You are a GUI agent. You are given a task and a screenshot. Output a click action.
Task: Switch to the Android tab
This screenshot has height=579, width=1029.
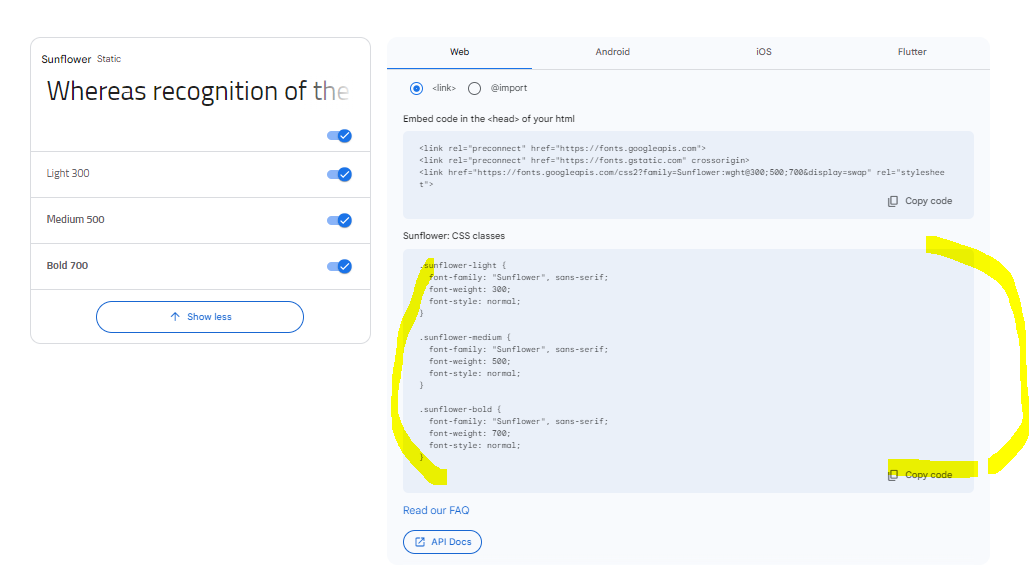(612, 52)
